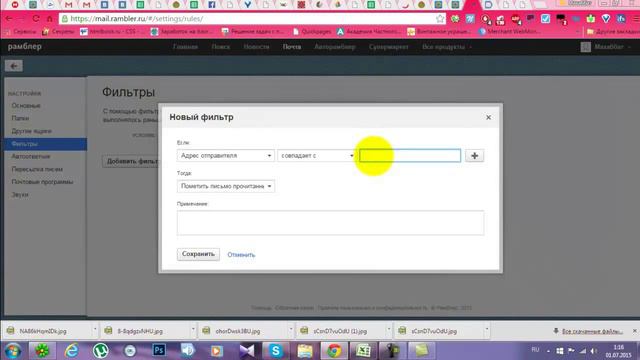Open the Все скачанные файлы link
The height and width of the screenshot is (360, 640).
tap(592, 331)
